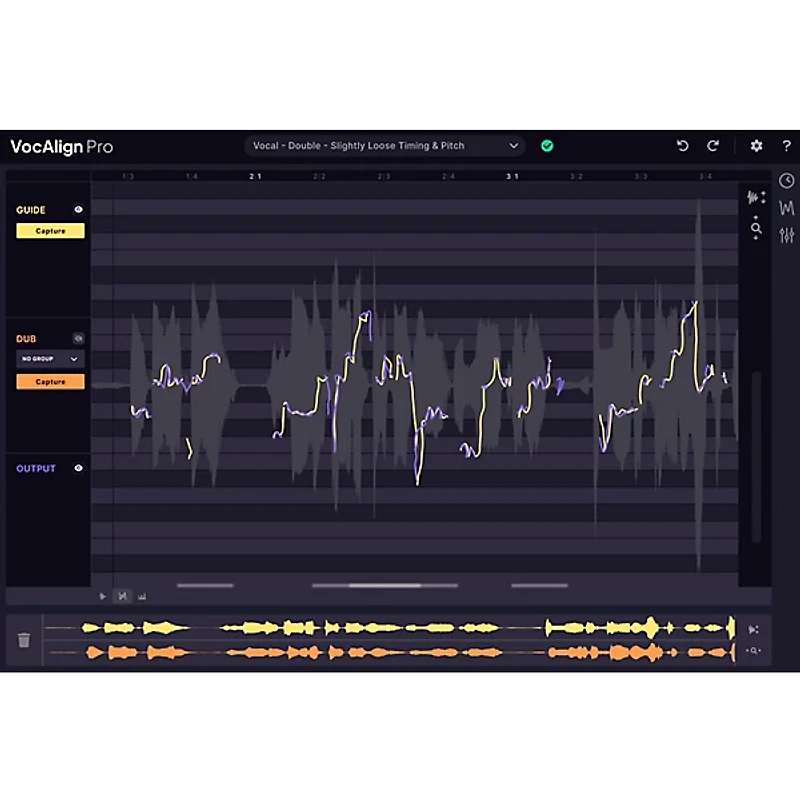Image resolution: width=800 pixels, height=800 pixels.
Task: Click the vertical waveform zoom icon
Action: coord(754,197)
